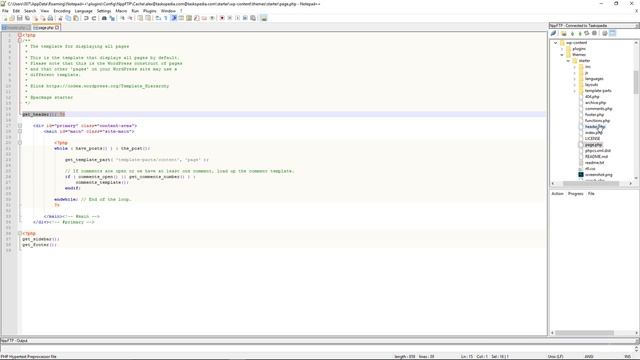Expand the layouts folder
The width and height of the screenshot is (640, 360).
point(575,84)
